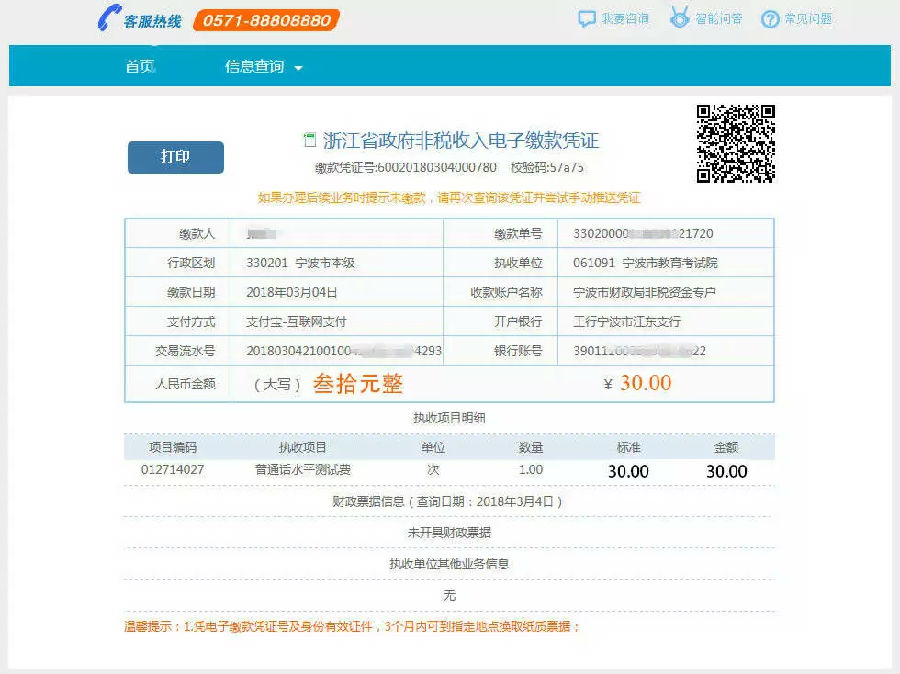Open the 智能问答 link text
Viewport: 900px width, 674px height.
[x=718, y=19]
